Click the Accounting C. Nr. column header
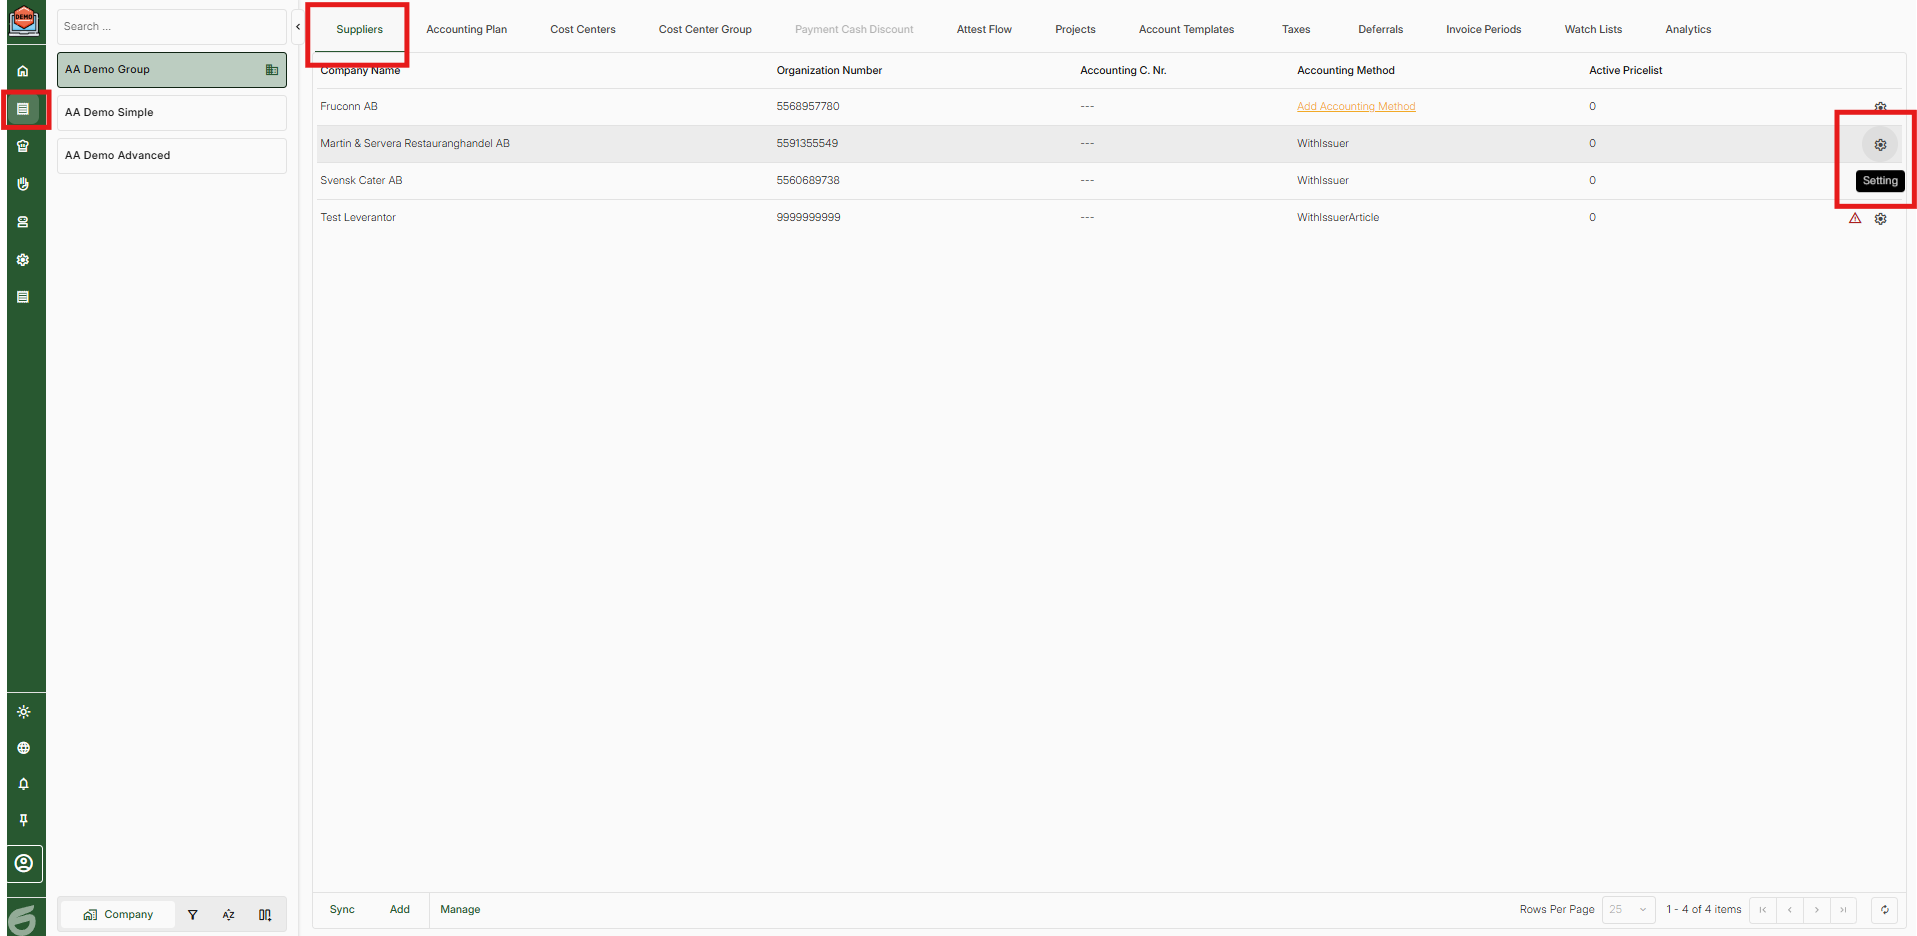 tap(1123, 71)
